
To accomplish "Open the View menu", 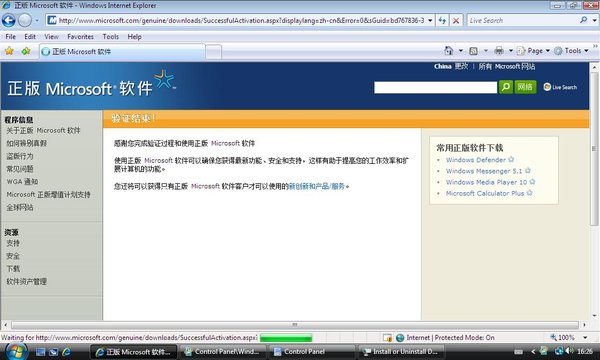I will point(51,37).
